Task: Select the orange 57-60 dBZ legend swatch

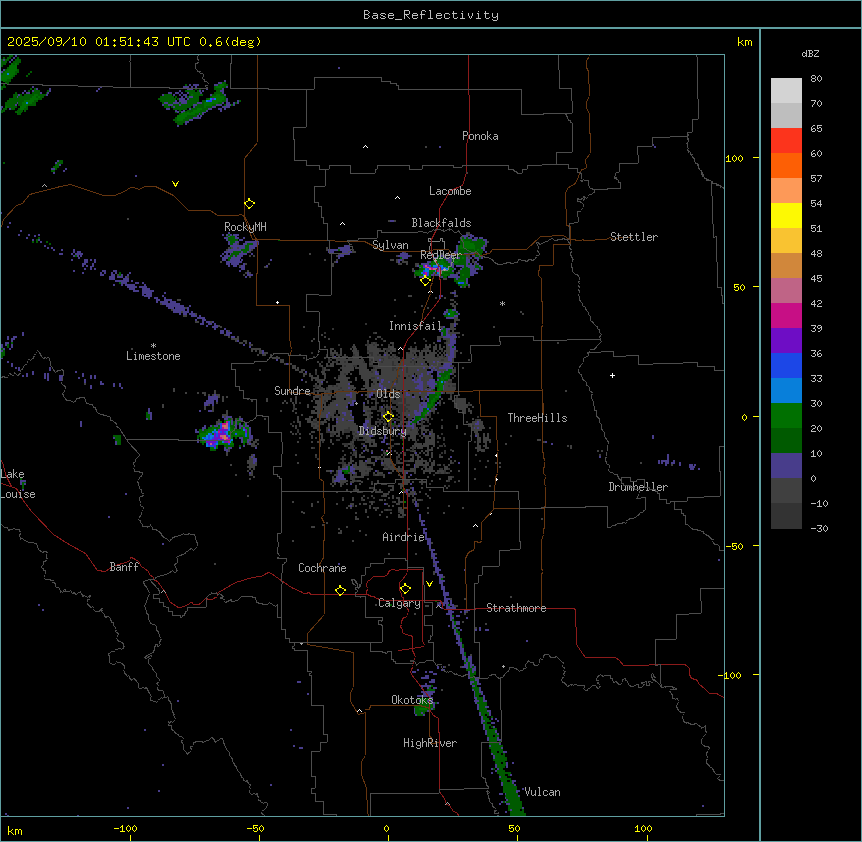Action: point(786,165)
